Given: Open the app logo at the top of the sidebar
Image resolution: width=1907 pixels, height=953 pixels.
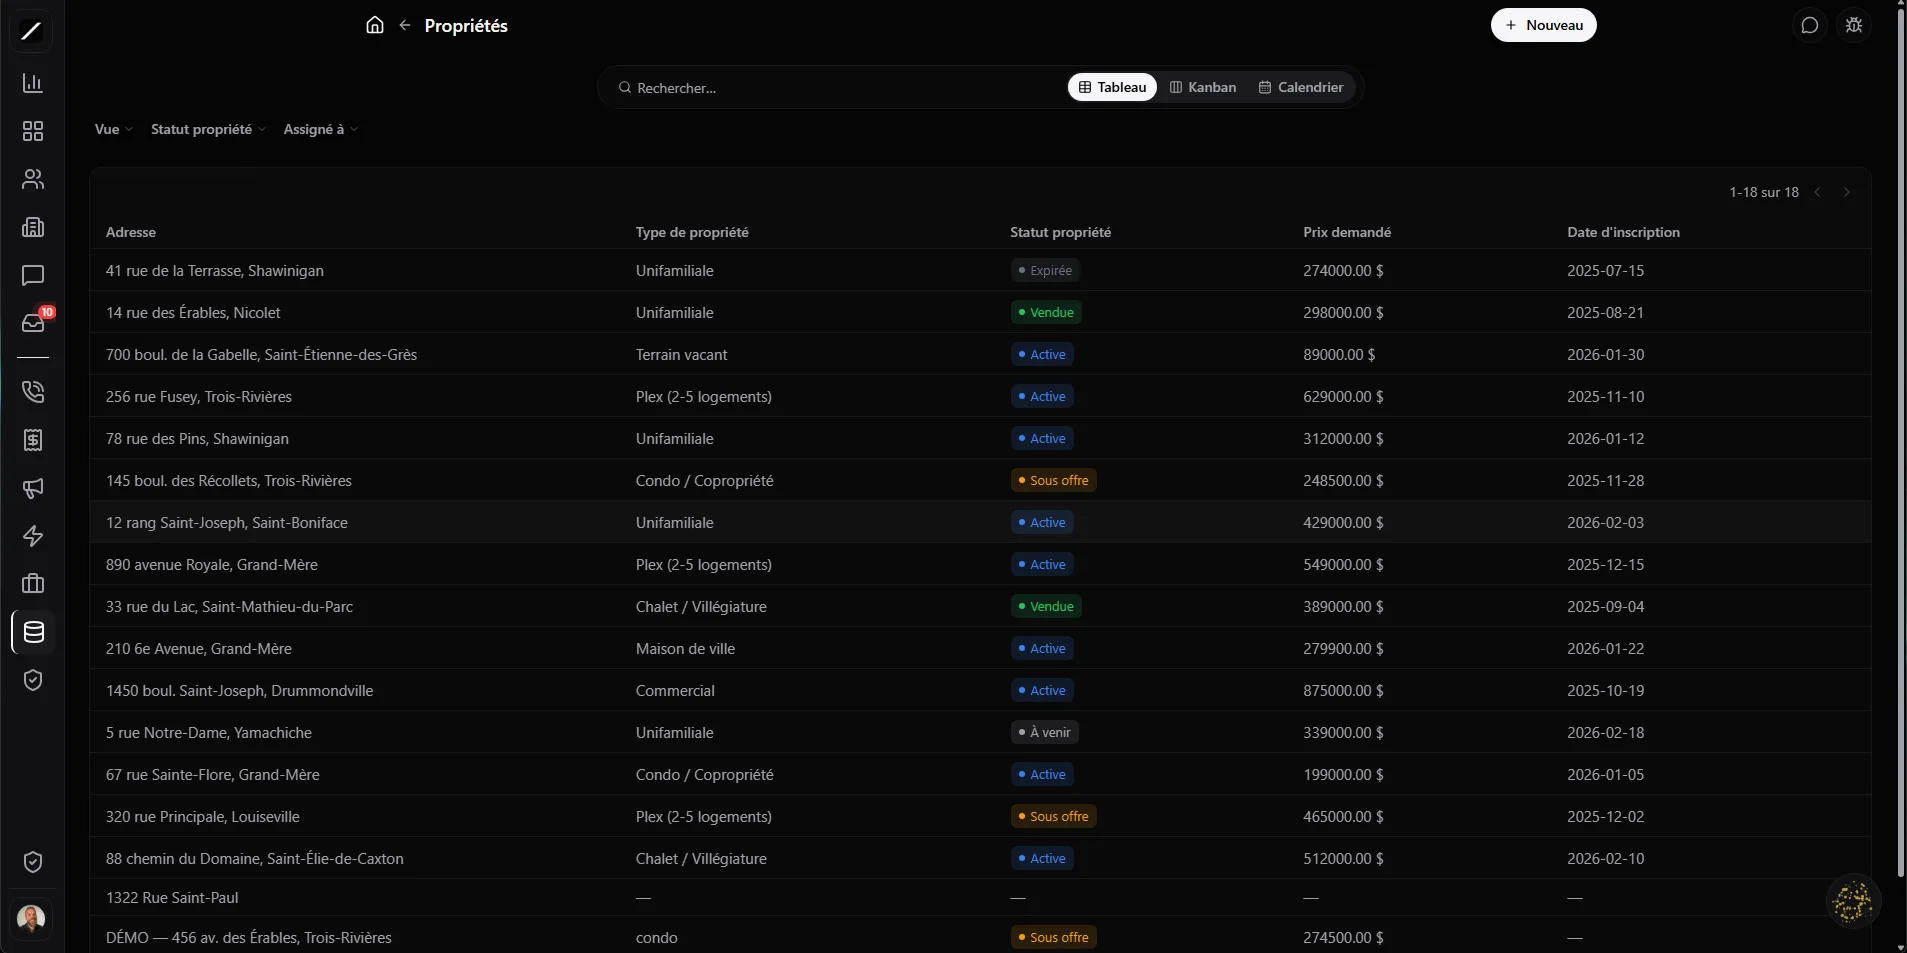Looking at the screenshot, I should [x=32, y=31].
